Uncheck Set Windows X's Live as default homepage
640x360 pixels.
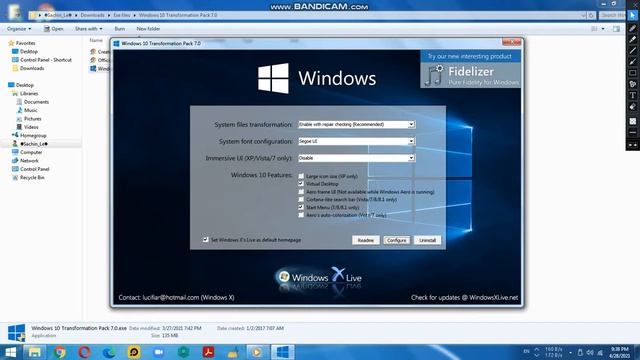(x=205, y=240)
